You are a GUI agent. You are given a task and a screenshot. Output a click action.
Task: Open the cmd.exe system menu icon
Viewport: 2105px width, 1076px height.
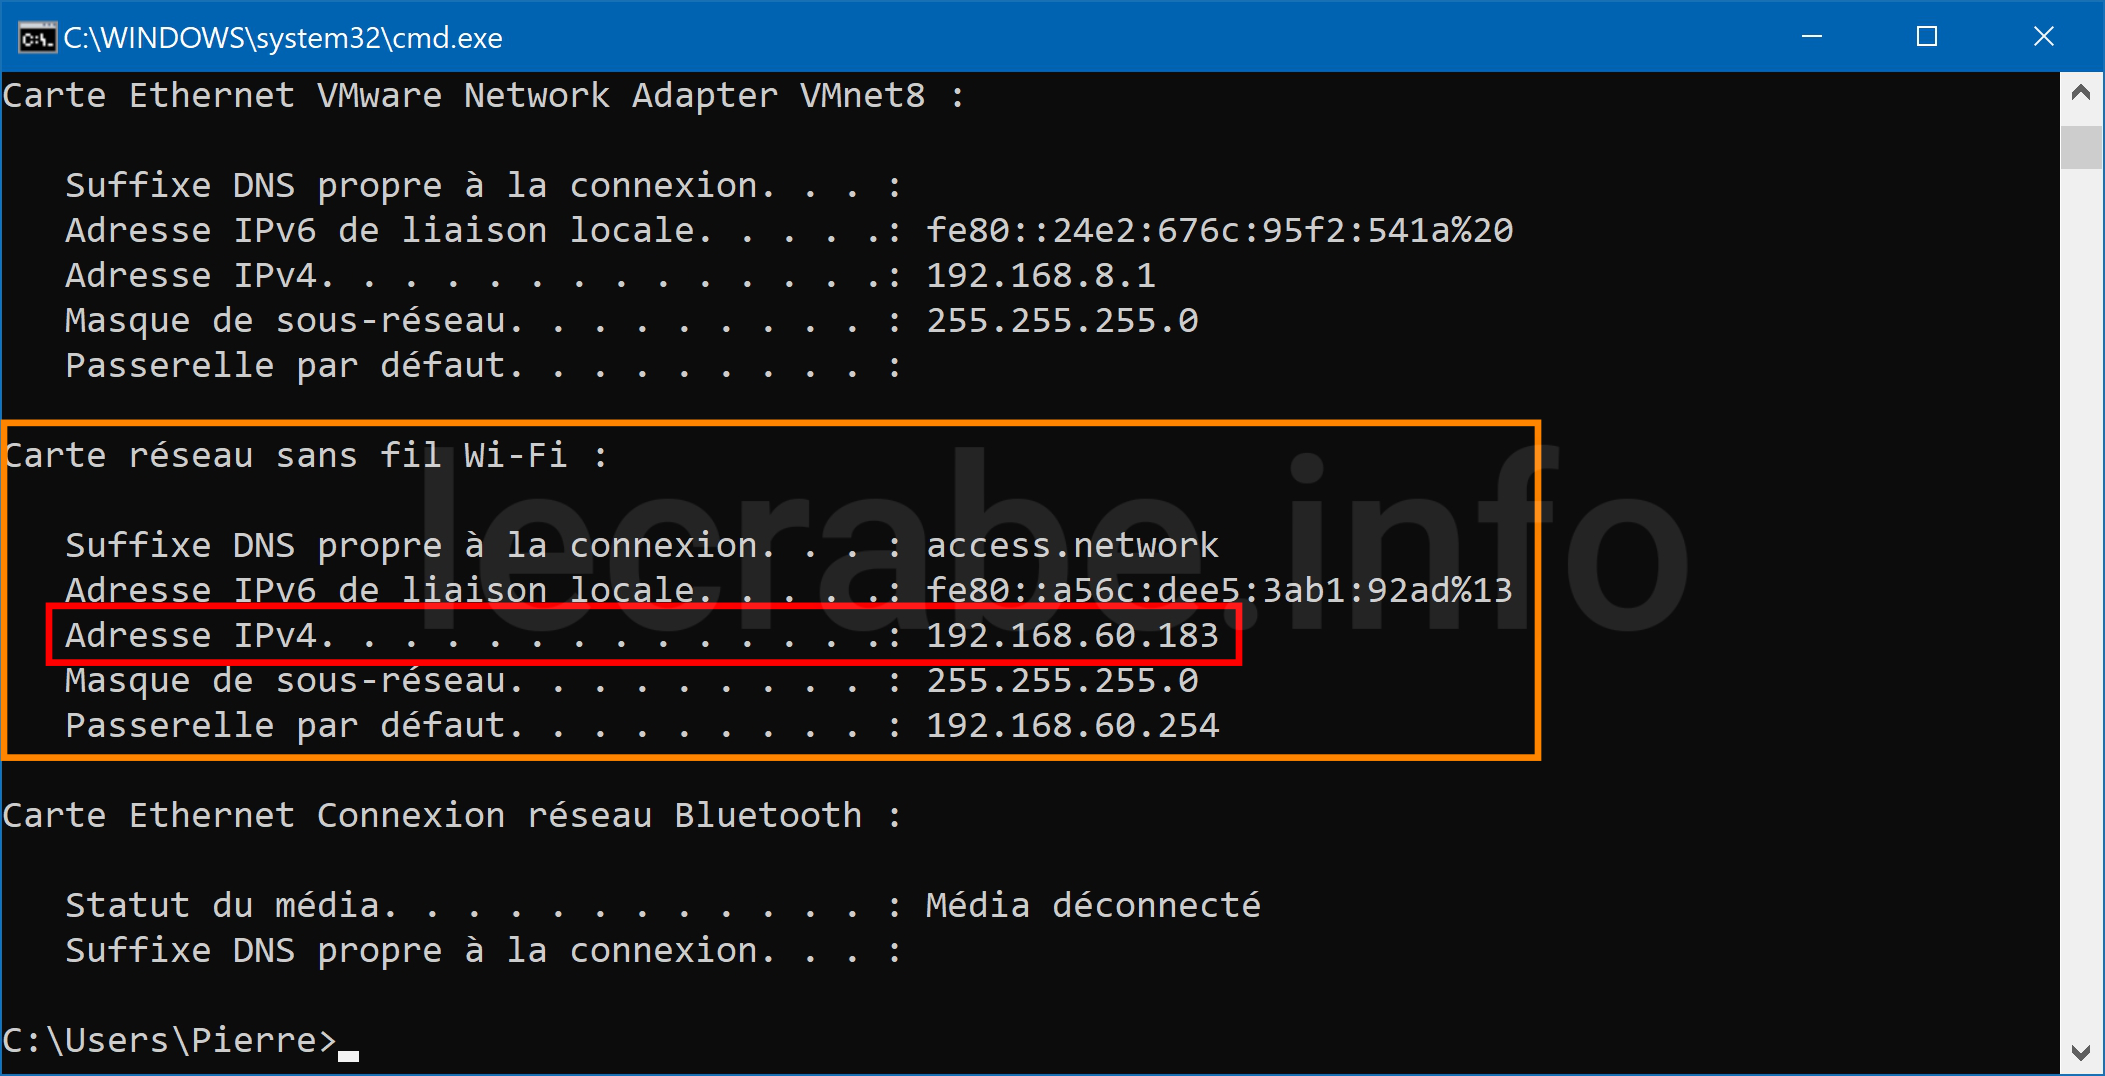tap(37, 38)
